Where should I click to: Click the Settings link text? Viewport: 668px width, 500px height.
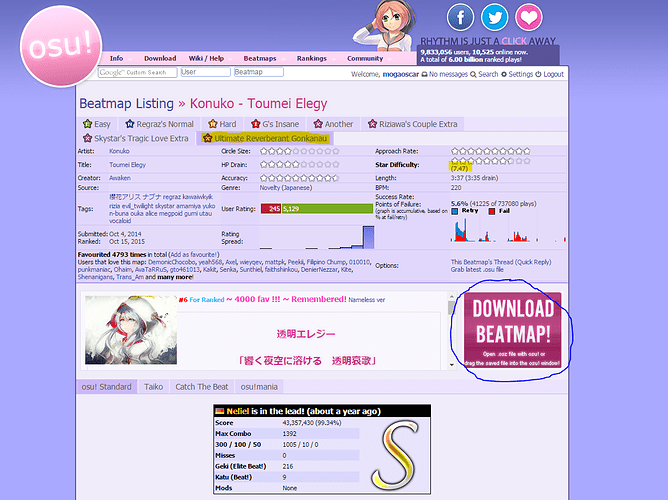pos(521,74)
